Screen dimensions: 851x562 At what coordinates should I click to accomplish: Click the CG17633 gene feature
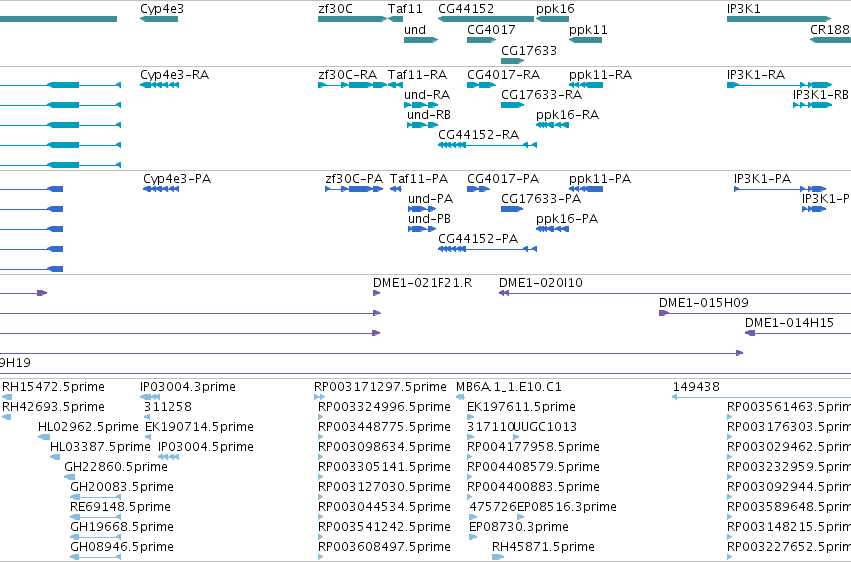[513, 61]
